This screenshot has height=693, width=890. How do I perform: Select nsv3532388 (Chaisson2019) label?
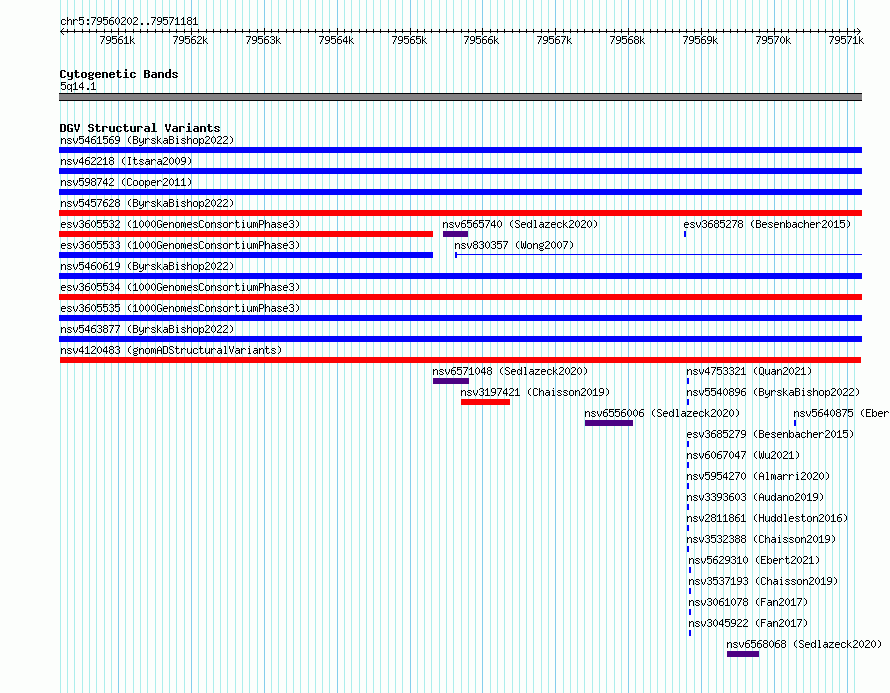tap(761, 539)
